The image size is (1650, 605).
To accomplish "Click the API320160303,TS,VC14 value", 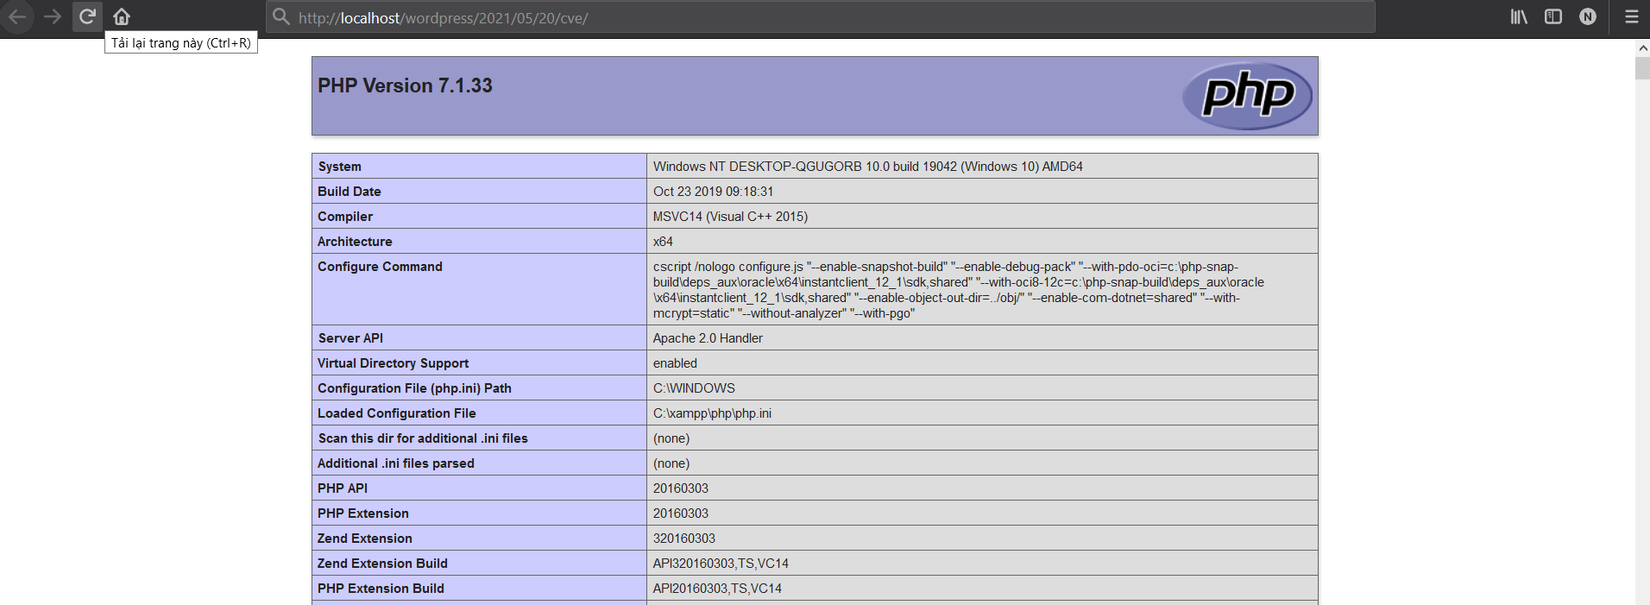I will coord(721,564).
